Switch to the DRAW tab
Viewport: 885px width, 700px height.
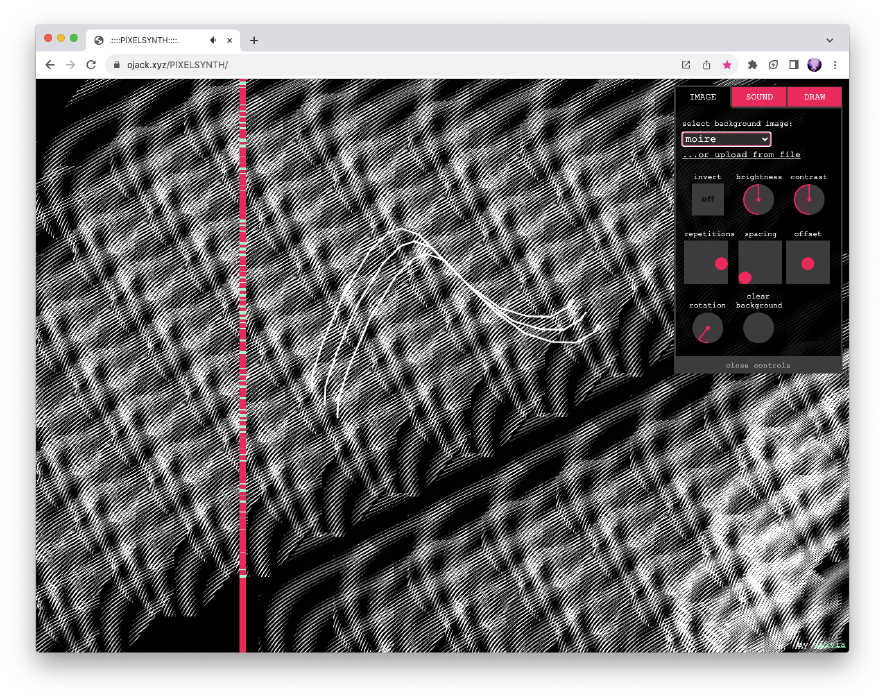pyautogui.click(x=814, y=97)
